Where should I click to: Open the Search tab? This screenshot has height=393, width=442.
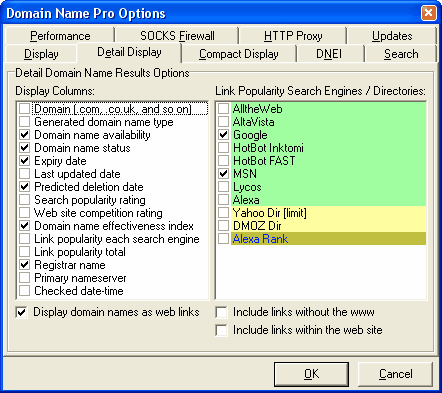(x=401, y=54)
